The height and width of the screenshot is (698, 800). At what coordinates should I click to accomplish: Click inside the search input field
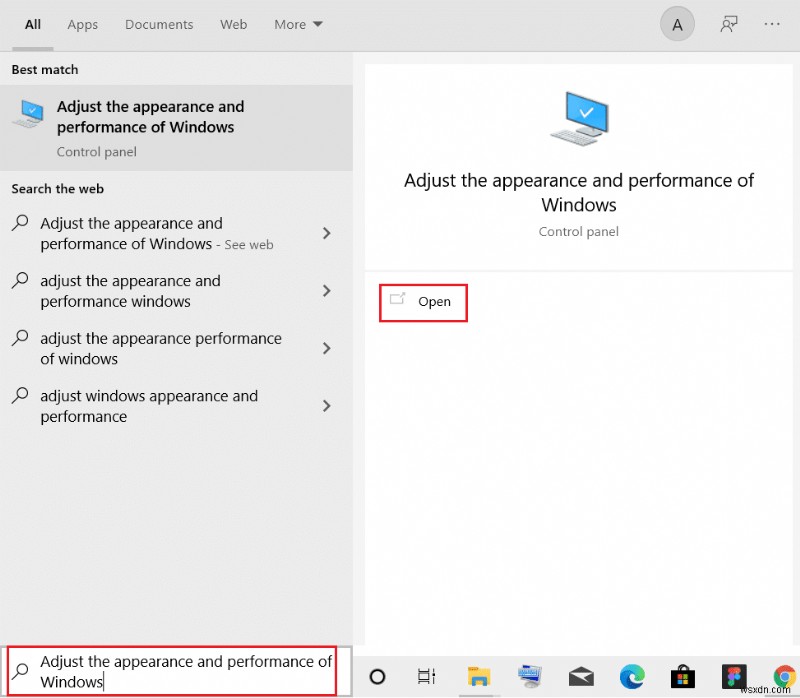coord(180,671)
